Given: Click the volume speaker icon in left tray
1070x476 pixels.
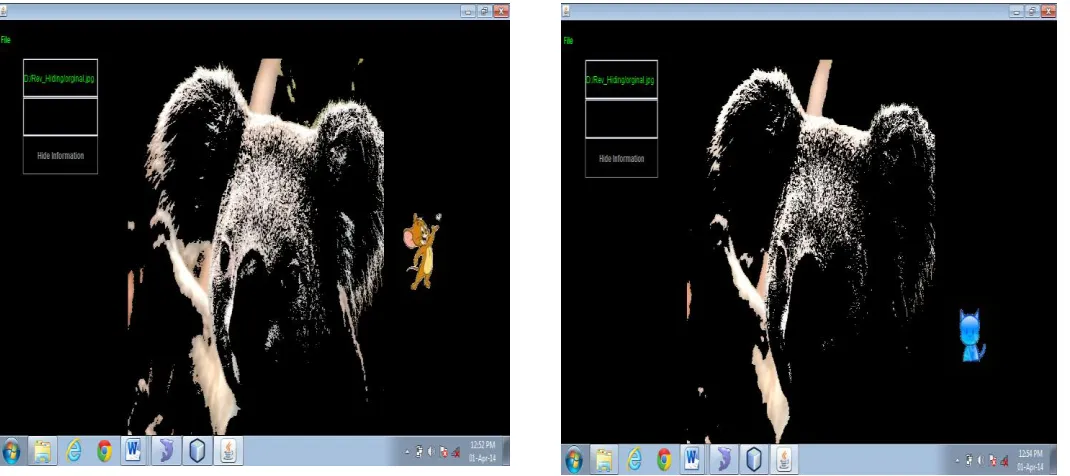Looking at the screenshot, I should pos(431,451).
